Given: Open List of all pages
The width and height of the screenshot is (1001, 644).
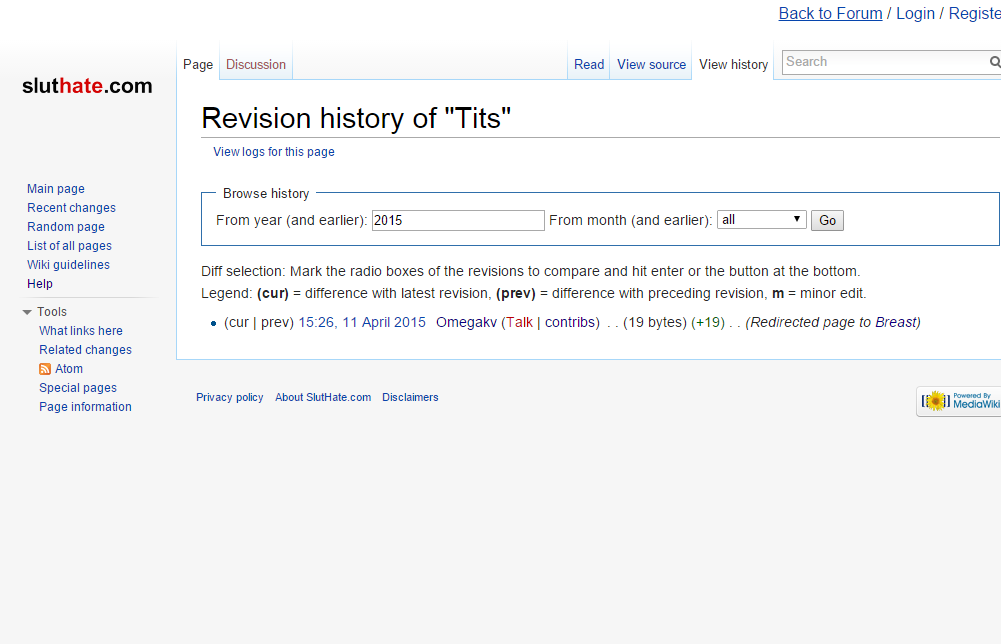Looking at the screenshot, I should 70,246.
